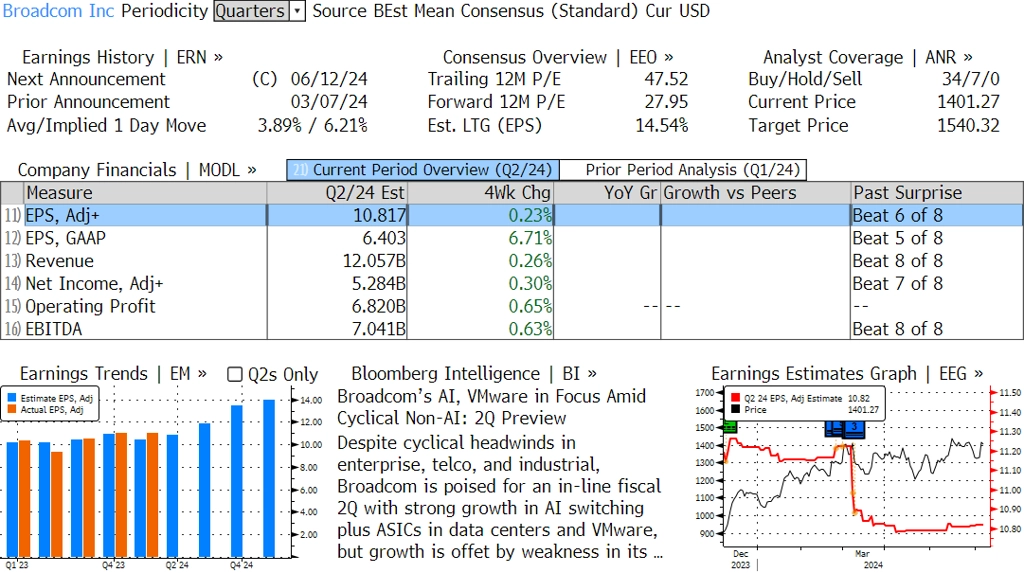Open the Broadcom Inc security link
This screenshot has height=573, width=1024.
click(x=59, y=11)
